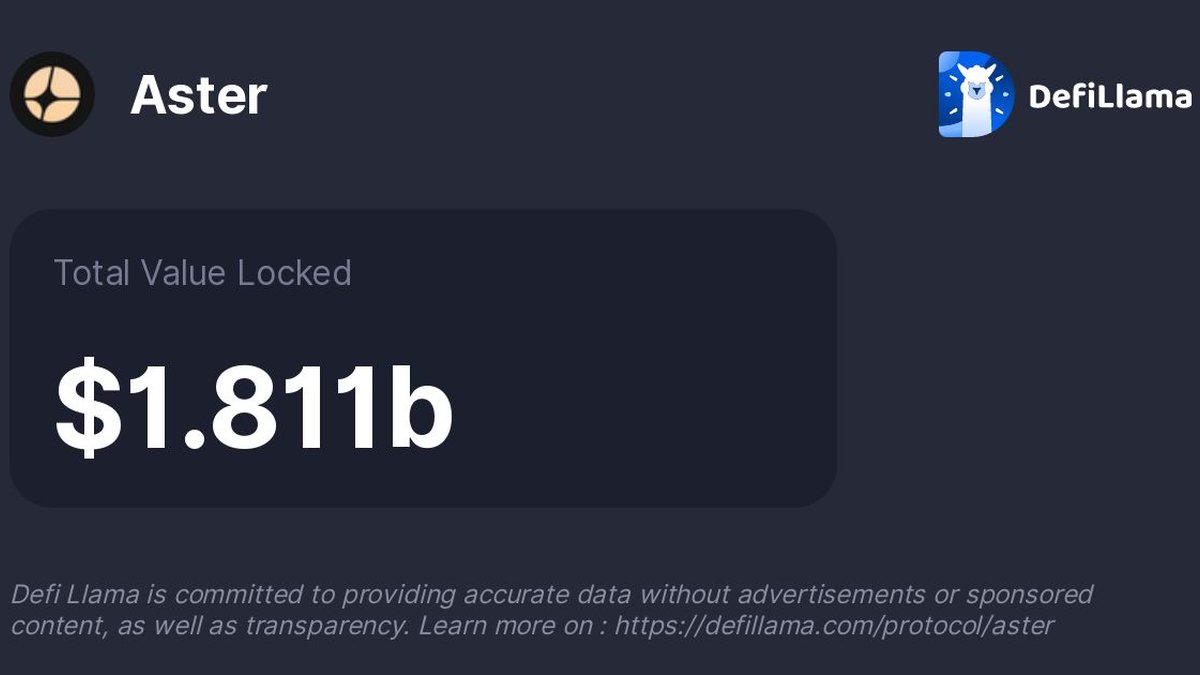Viewport: 1200px width, 675px height.
Task: Click the Total Value Locked label
Action: (x=202, y=273)
